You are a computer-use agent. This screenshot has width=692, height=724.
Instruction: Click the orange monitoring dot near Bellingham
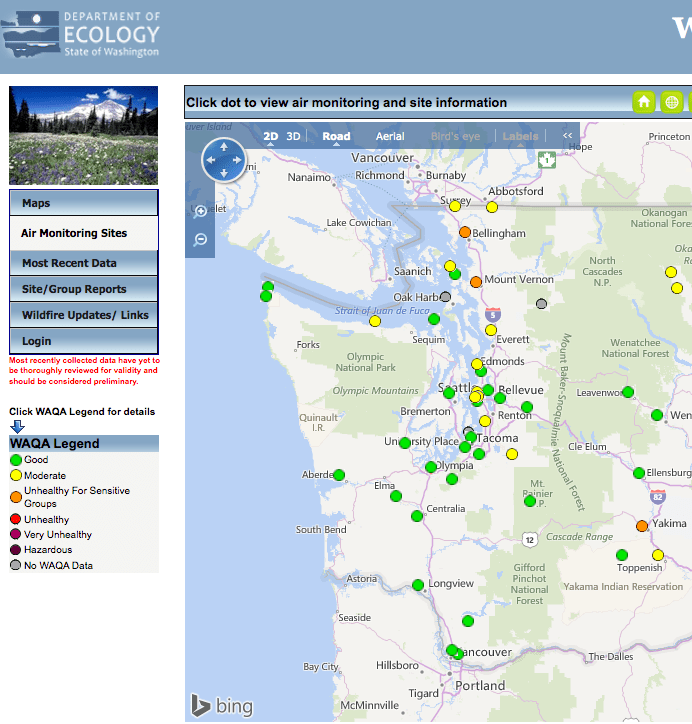point(465,232)
